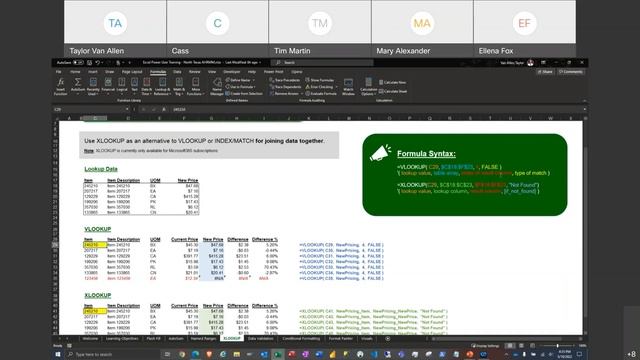
Task: Expand the Name Box dropdown arrow
Action: (127, 109)
